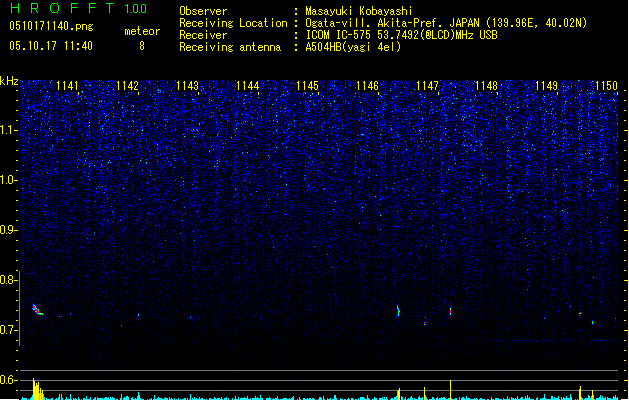
Task: Click the bright curved meteor echo near 1140
Action: click(37, 310)
